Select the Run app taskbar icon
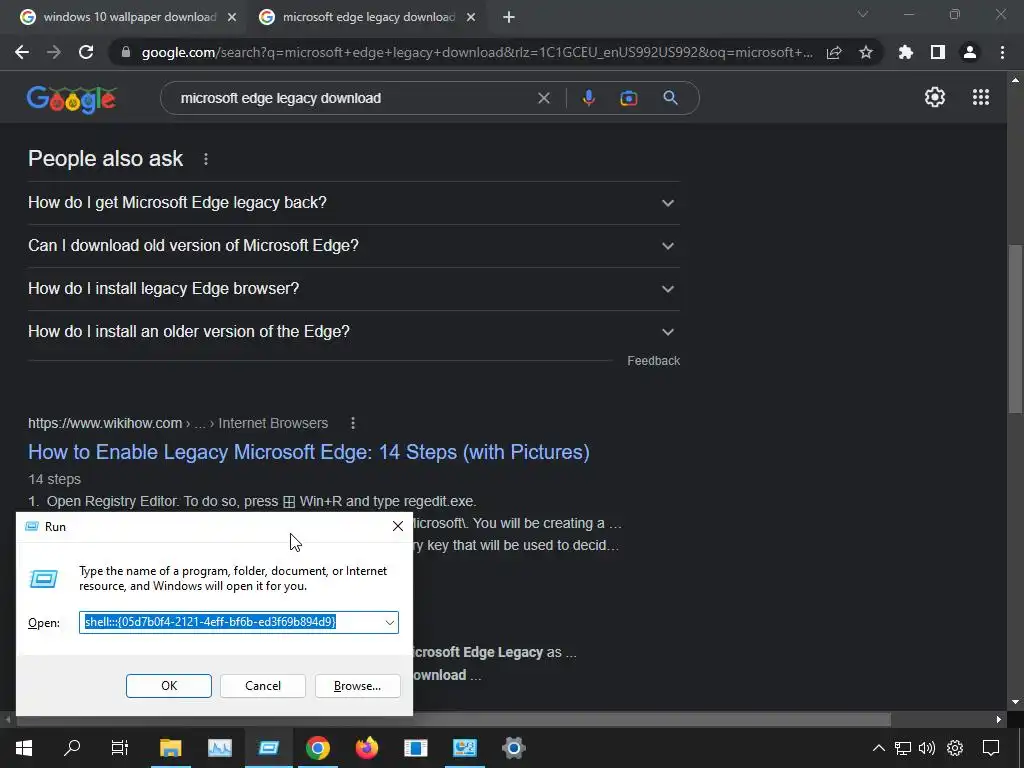 (x=268, y=748)
